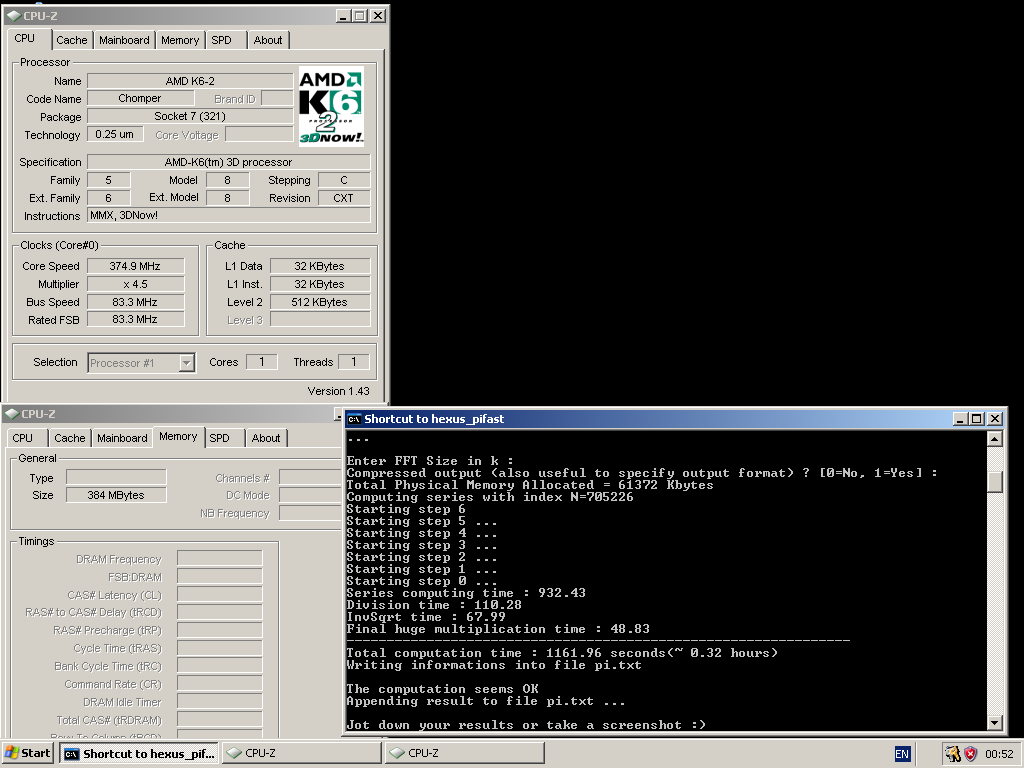Open About tab in top CPU-Z window
The image size is (1024, 768).
pyautogui.click(x=268, y=40)
